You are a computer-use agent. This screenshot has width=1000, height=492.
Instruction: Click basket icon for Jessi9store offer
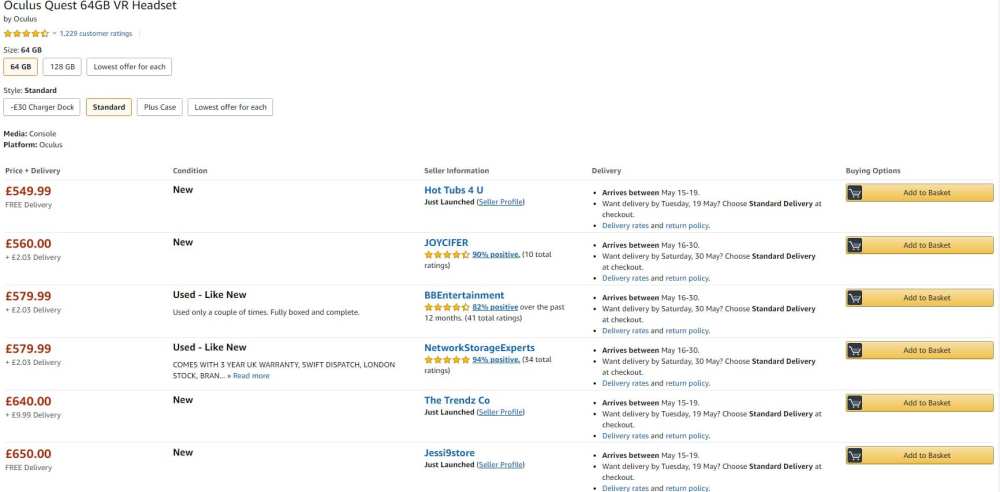point(855,456)
